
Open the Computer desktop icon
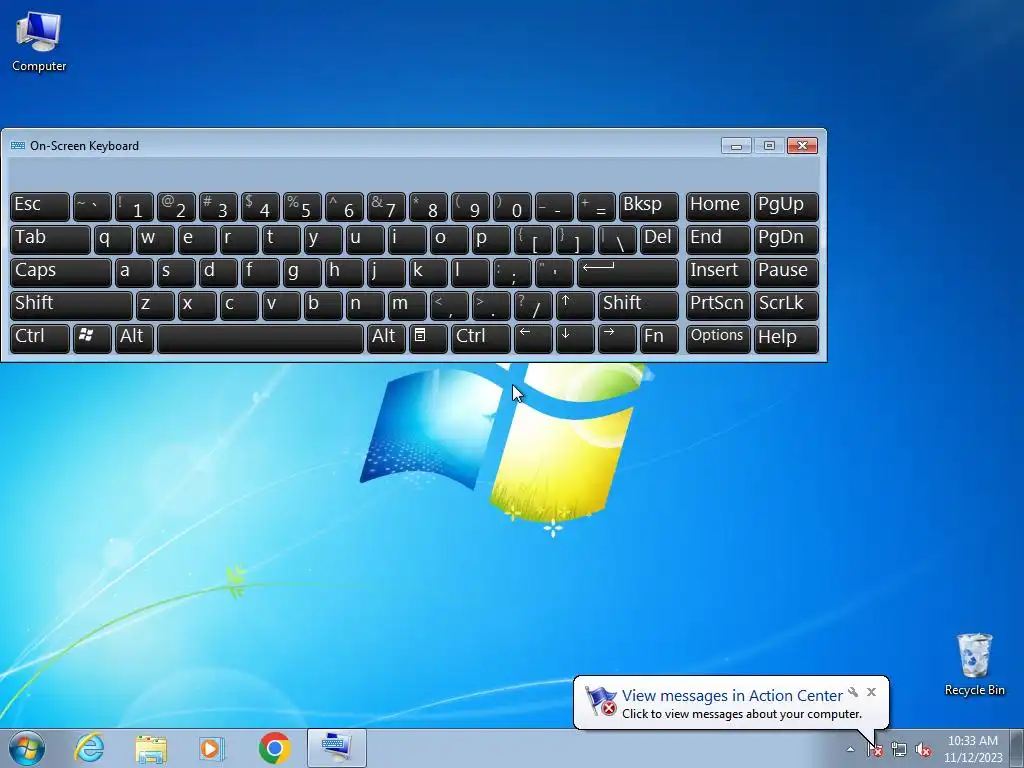pos(39,40)
